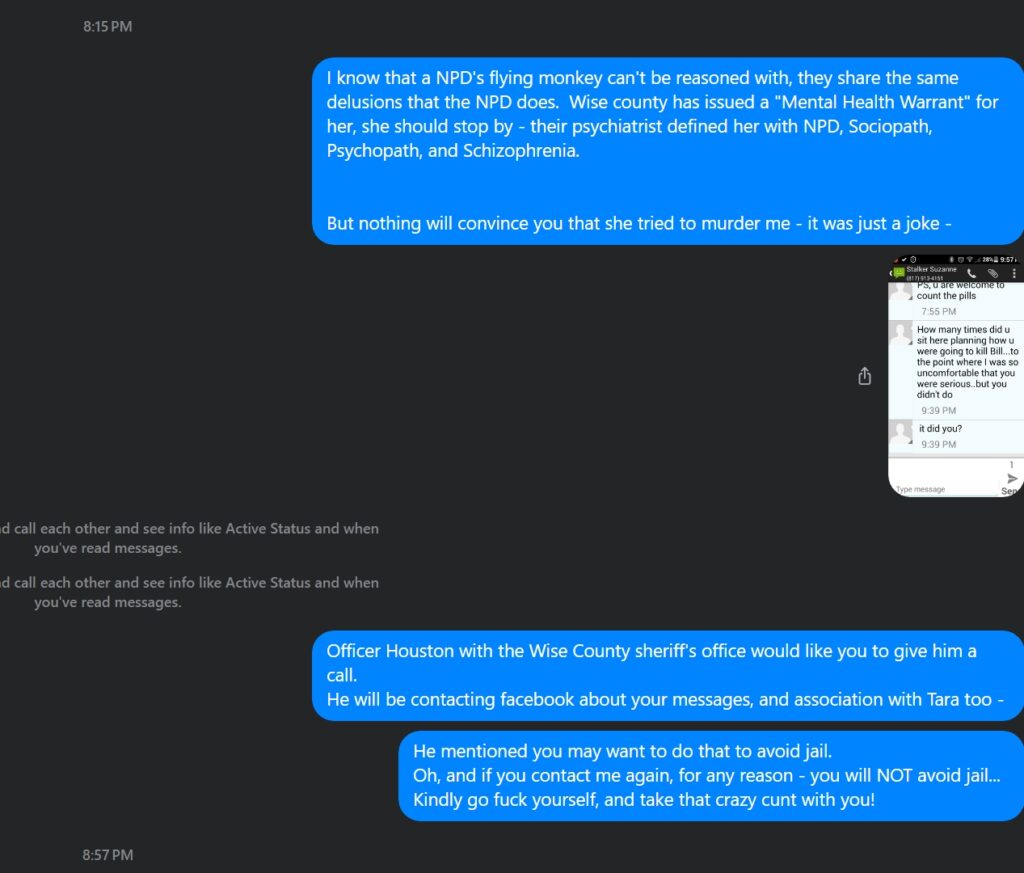Select the "He mentioned you may want" bubble
This screenshot has width=1024, height=873.
pyautogui.click(x=711, y=776)
